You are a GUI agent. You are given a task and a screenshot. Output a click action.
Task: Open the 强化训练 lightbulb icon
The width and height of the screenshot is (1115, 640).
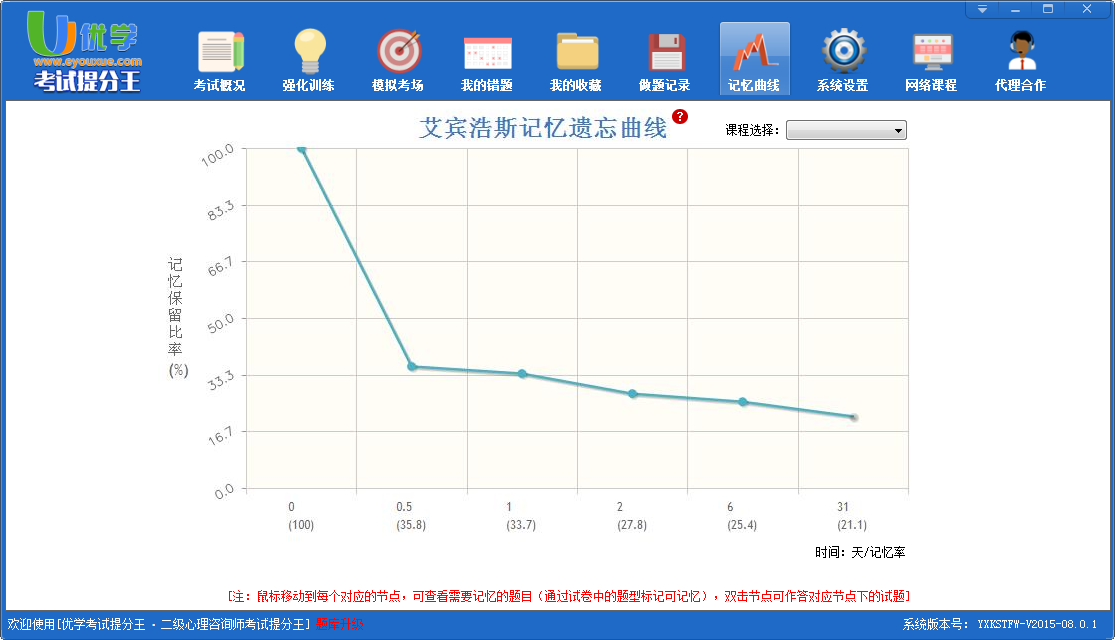click(x=309, y=60)
